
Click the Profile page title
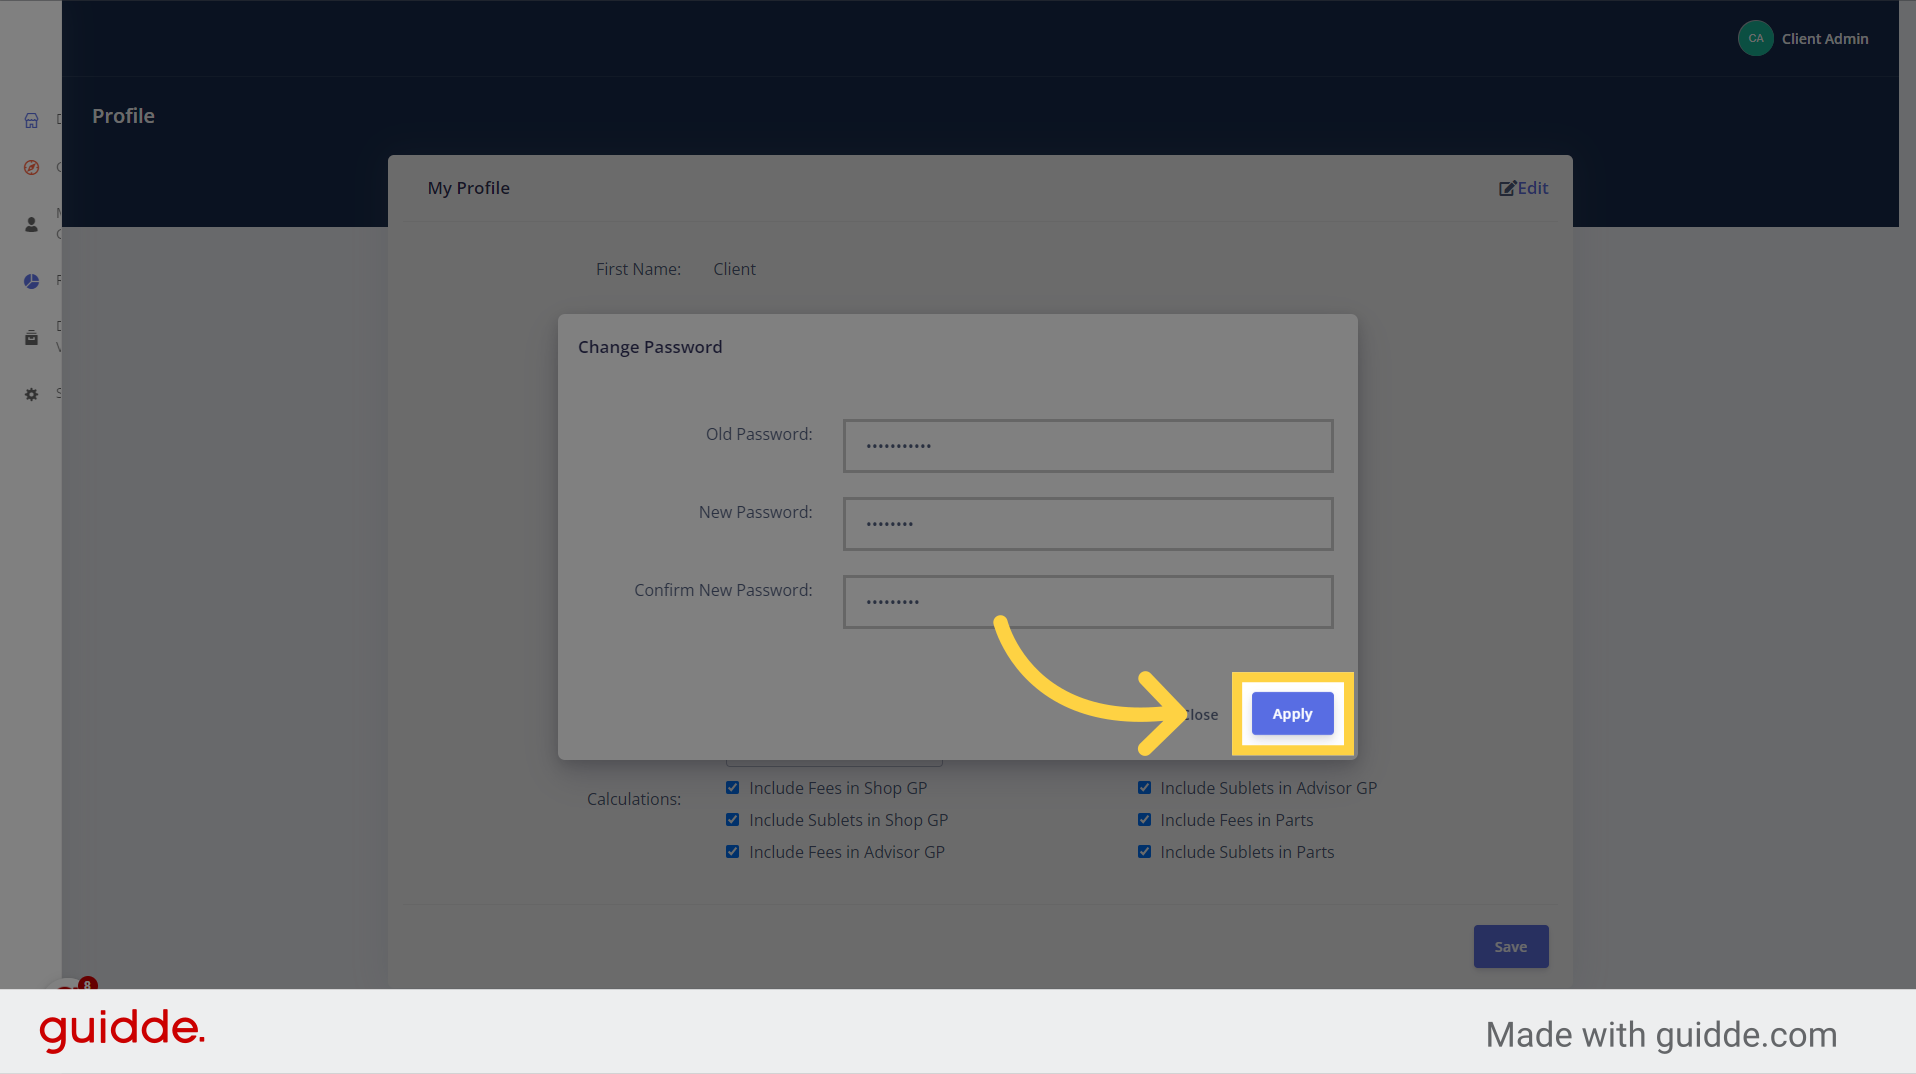(x=123, y=116)
